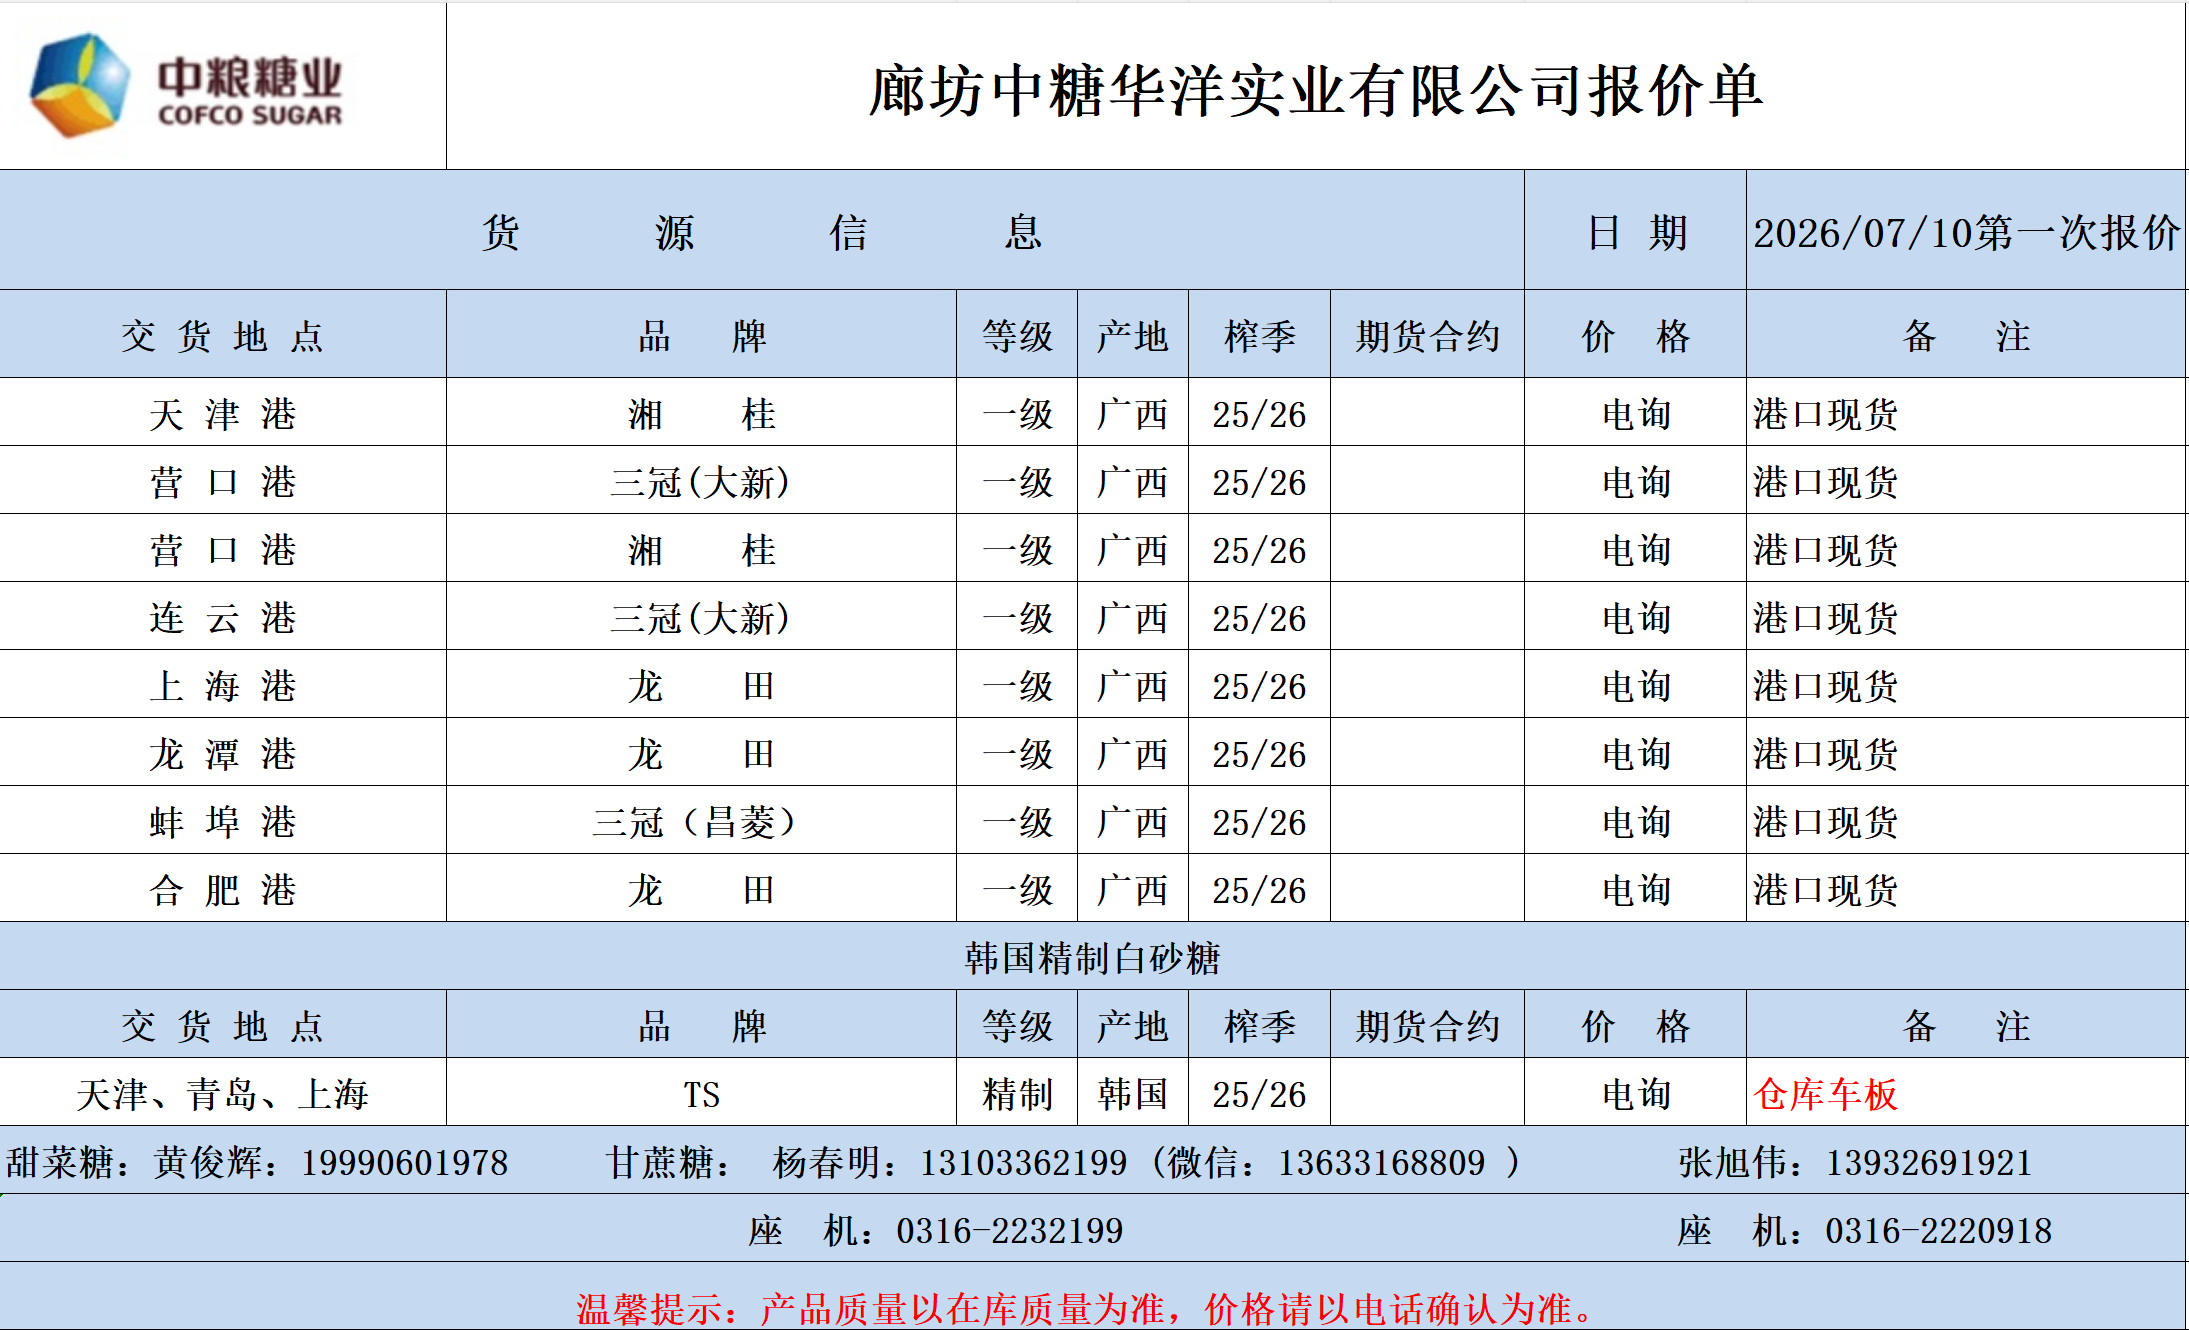Select 品牌 header above the 天津港 row
The width and height of the screenshot is (2189, 1330).
pos(702,336)
